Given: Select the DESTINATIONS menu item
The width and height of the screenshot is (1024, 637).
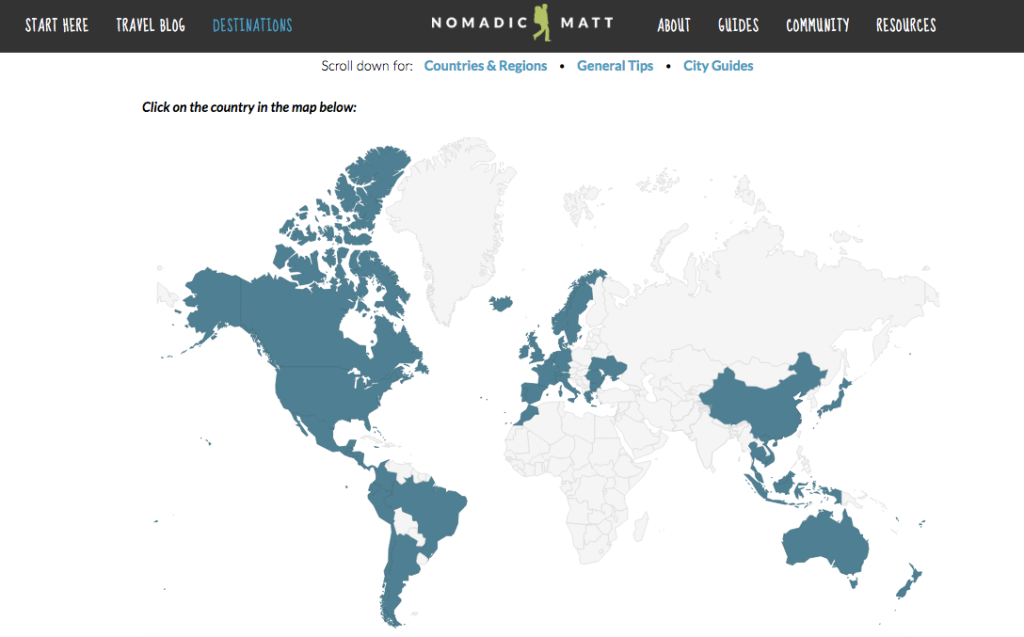Looking at the screenshot, I should pos(252,25).
